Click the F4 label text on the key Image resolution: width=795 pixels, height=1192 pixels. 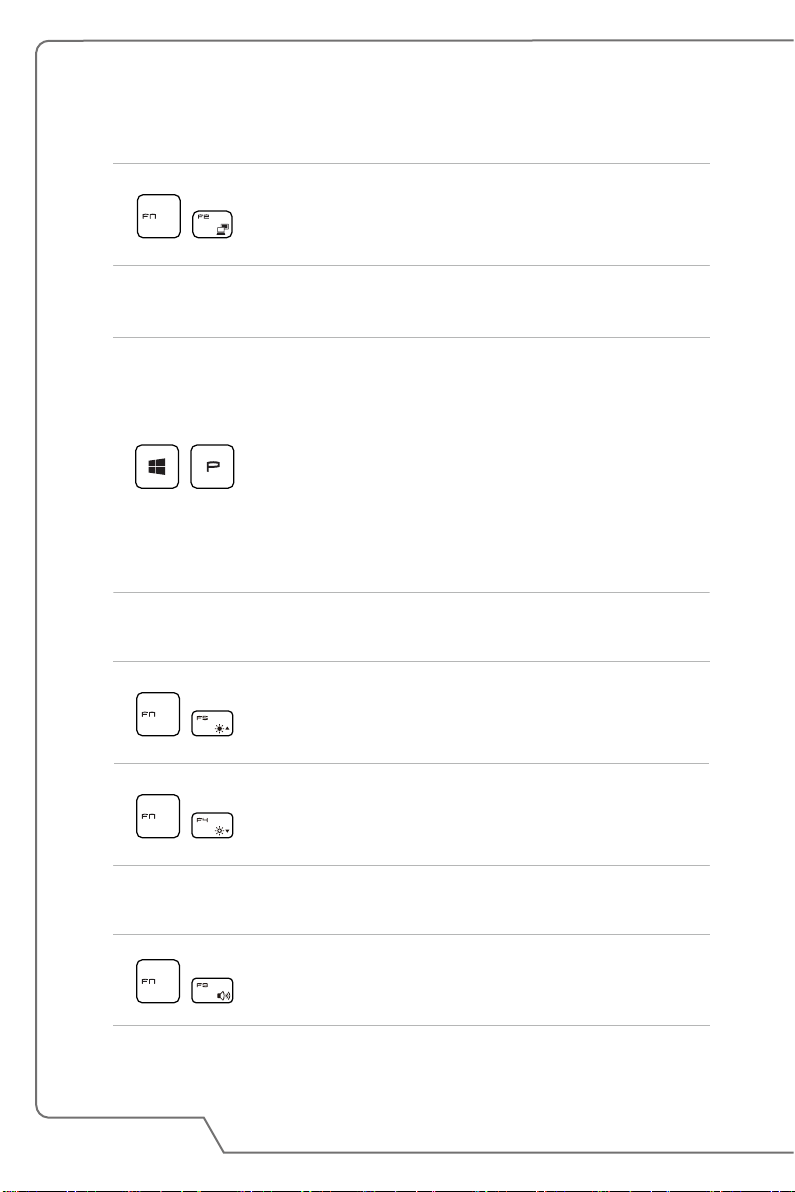point(202,819)
